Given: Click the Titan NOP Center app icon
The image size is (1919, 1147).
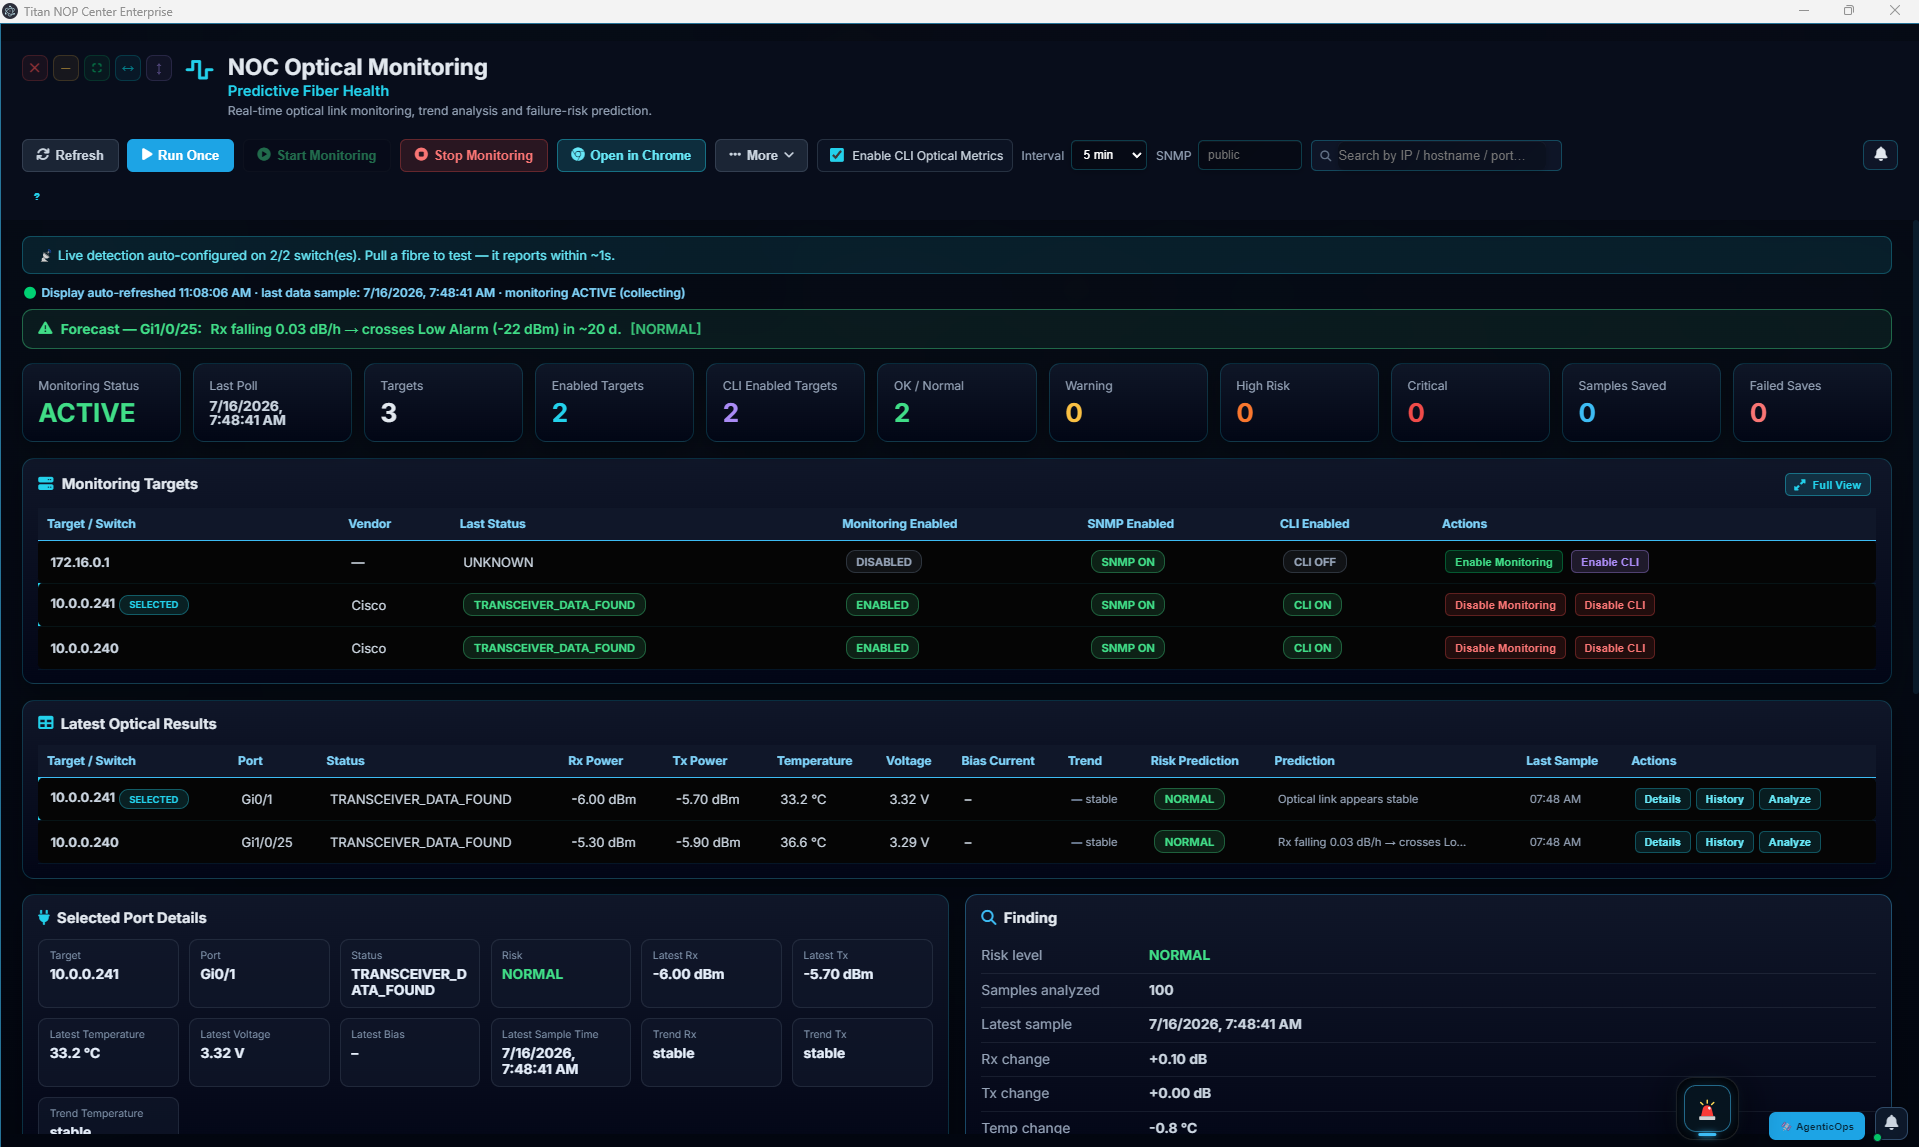Looking at the screenshot, I should (x=11, y=11).
